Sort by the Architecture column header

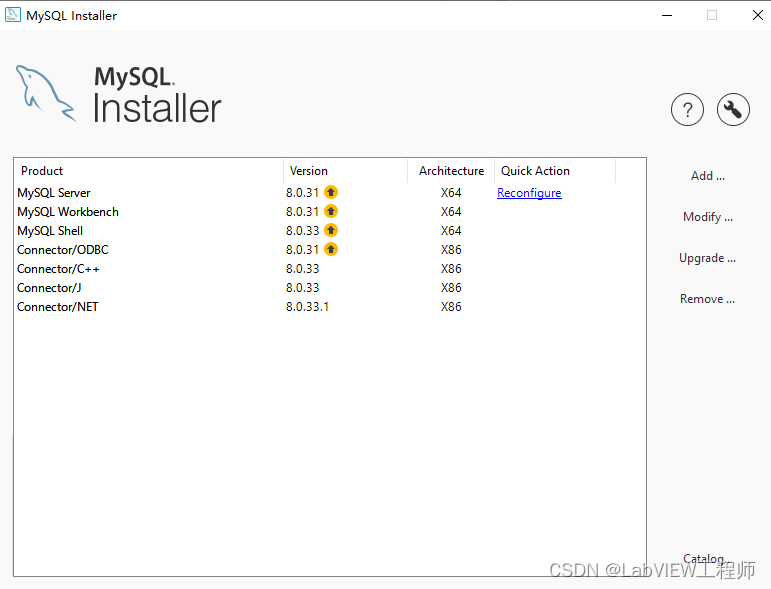click(x=451, y=171)
